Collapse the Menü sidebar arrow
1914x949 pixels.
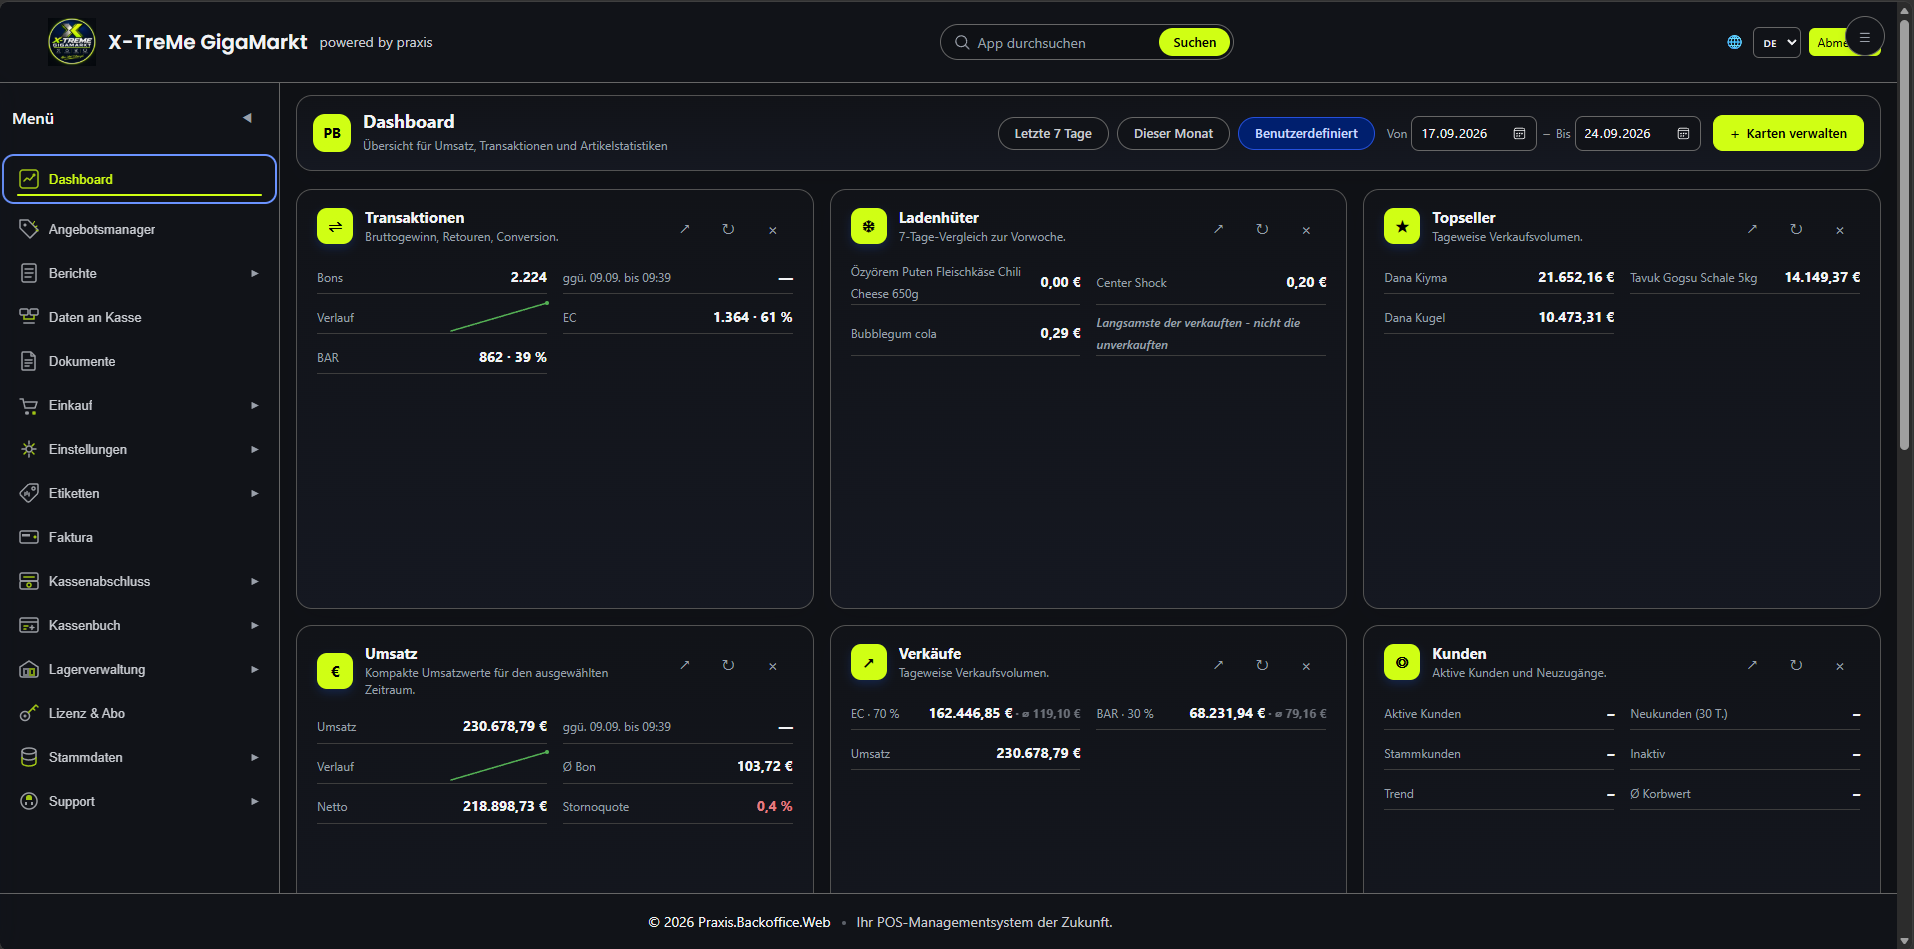247,118
